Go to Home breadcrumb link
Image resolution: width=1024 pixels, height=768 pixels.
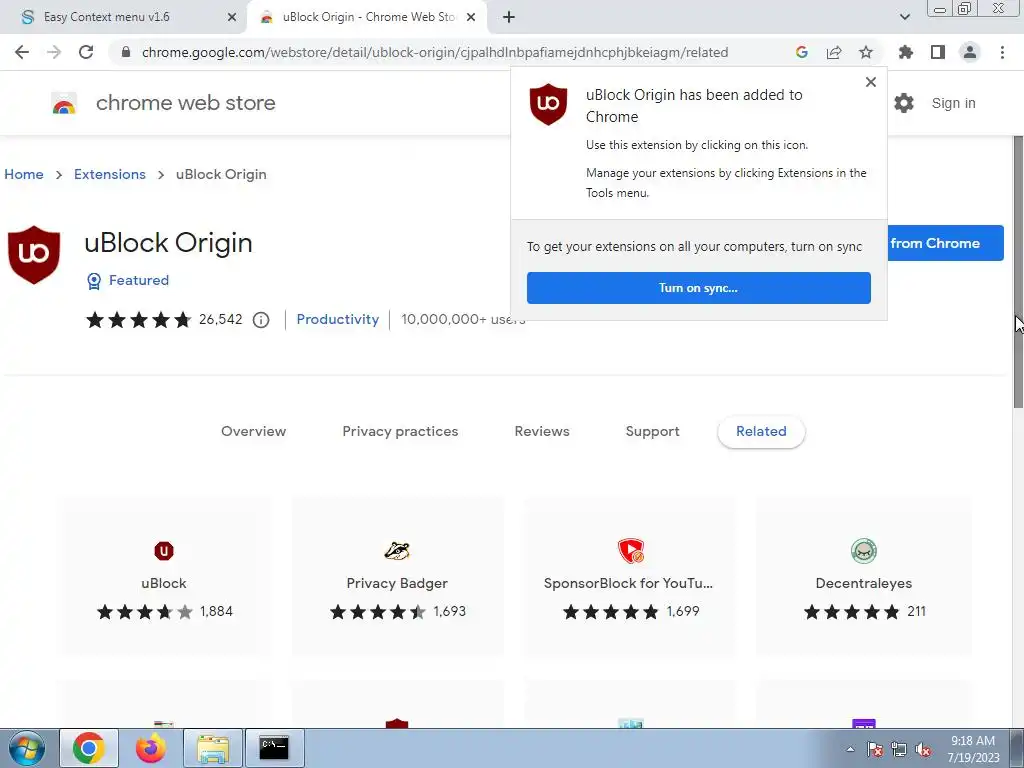(x=24, y=174)
